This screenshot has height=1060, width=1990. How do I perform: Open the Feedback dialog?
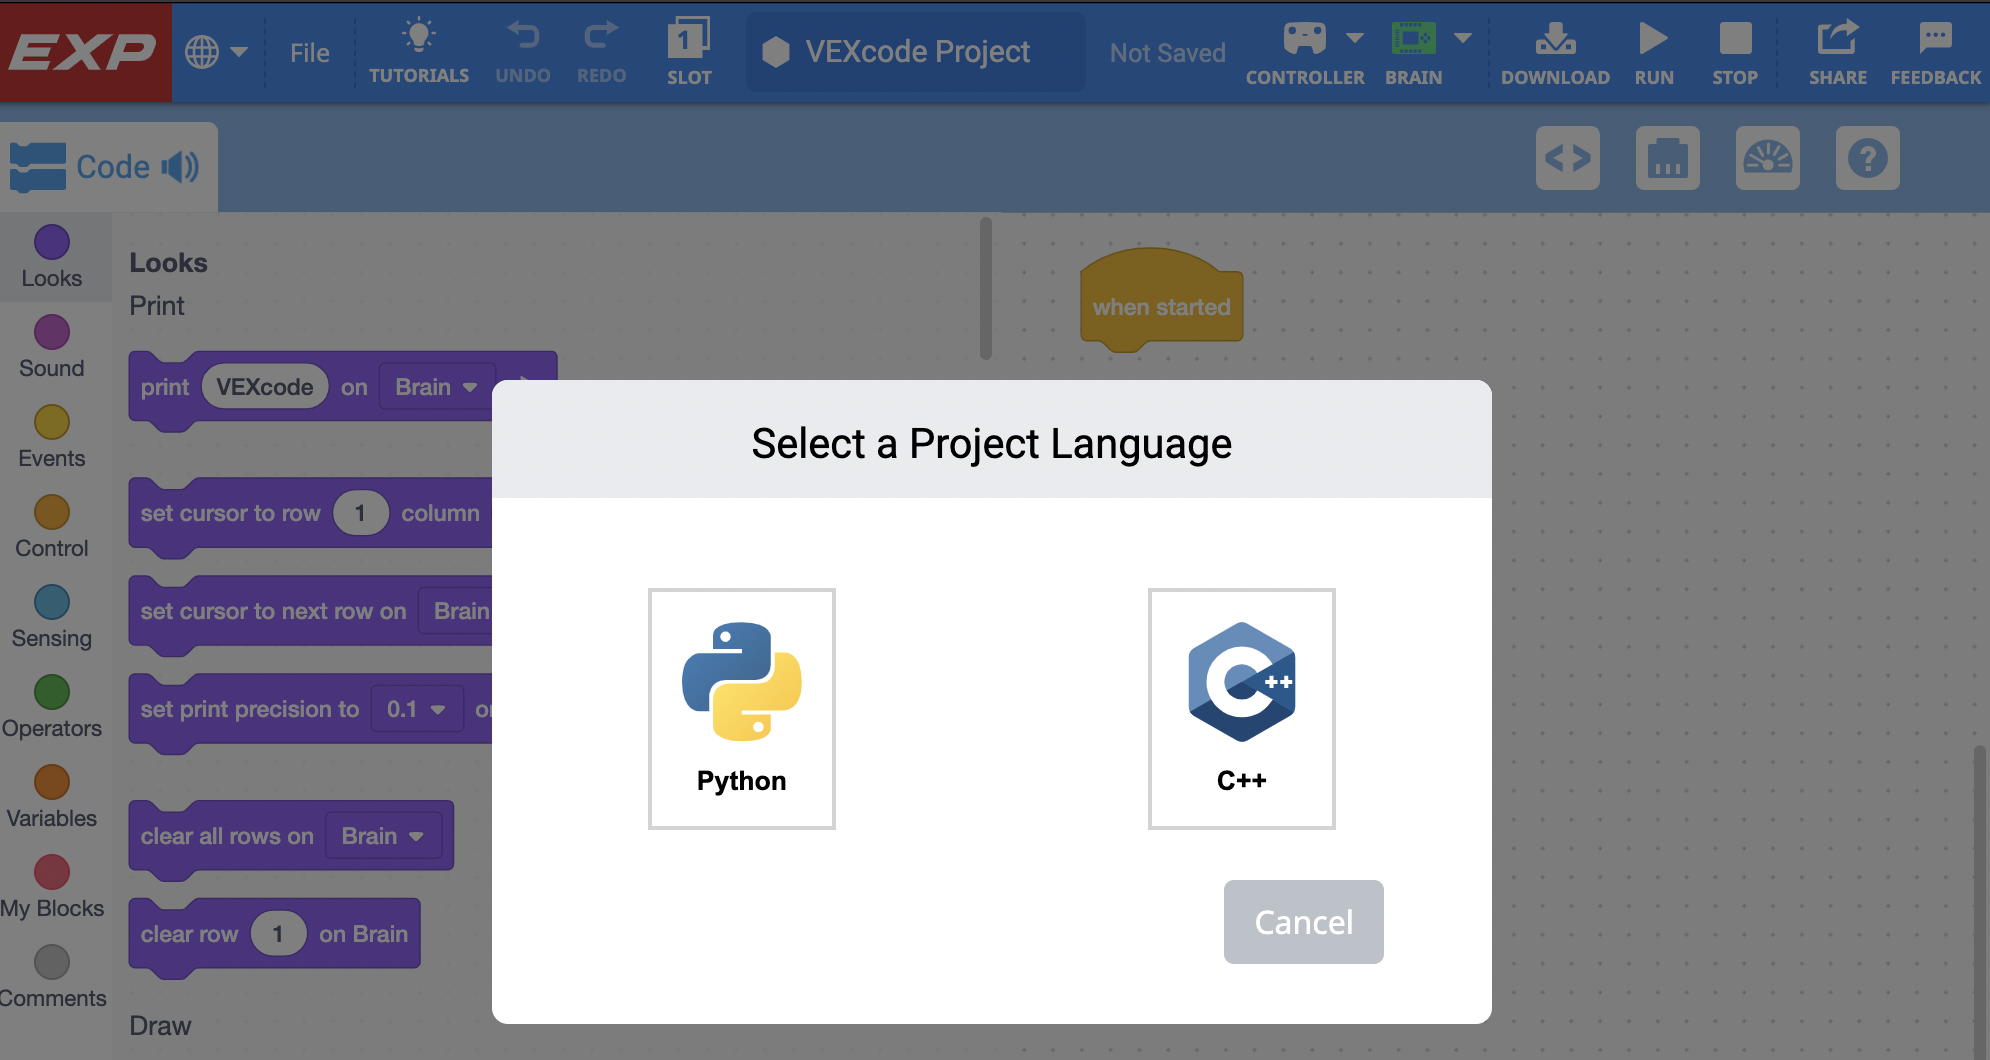(x=1935, y=51)
